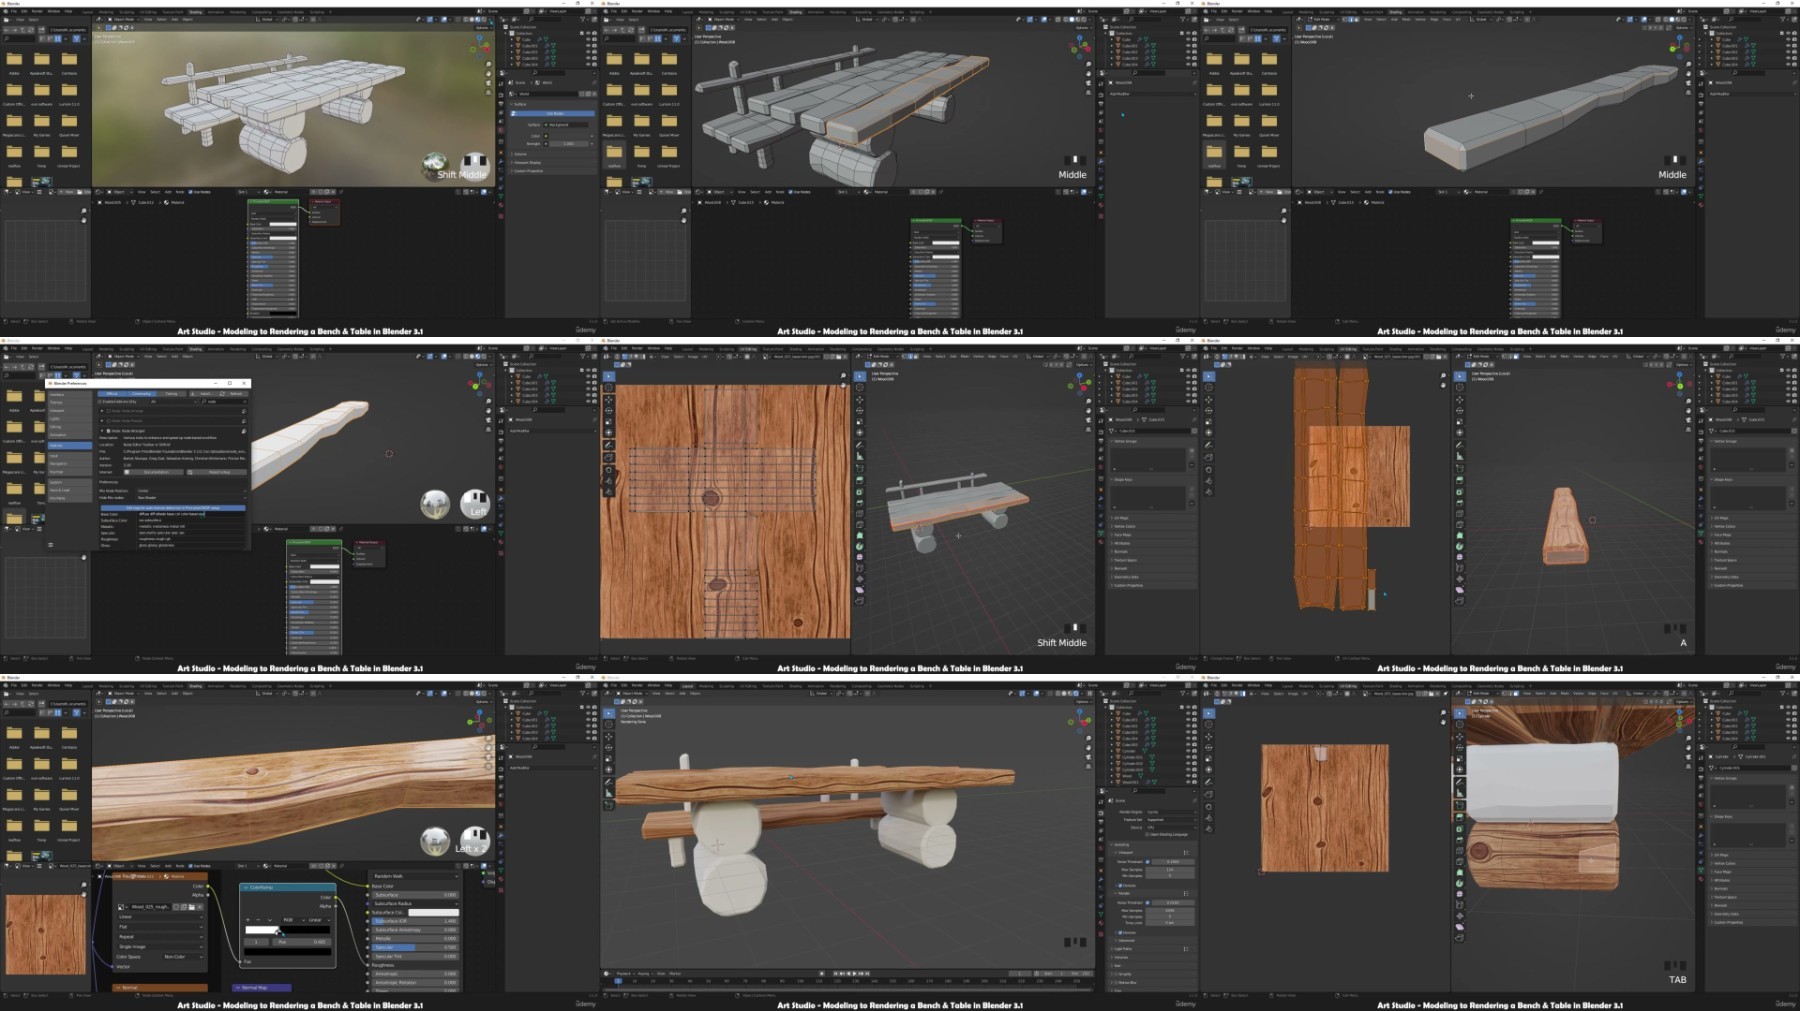This screenshot has width=1800, height=1011.
Task: Click the Install button in Blender Preferences
Action: pyautogui.click(x=202, y=394)
